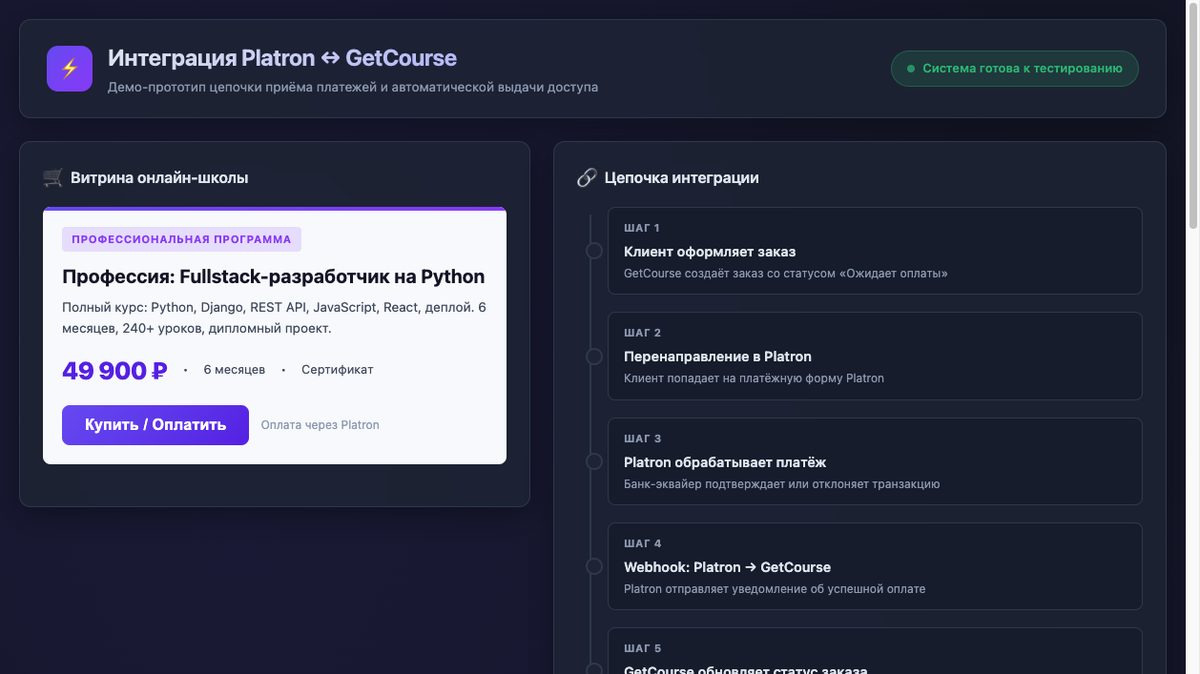This screenshot has width=1200, height=674.
Task: Open the step card Перенаправление в Platron
Action: point(875,356)
